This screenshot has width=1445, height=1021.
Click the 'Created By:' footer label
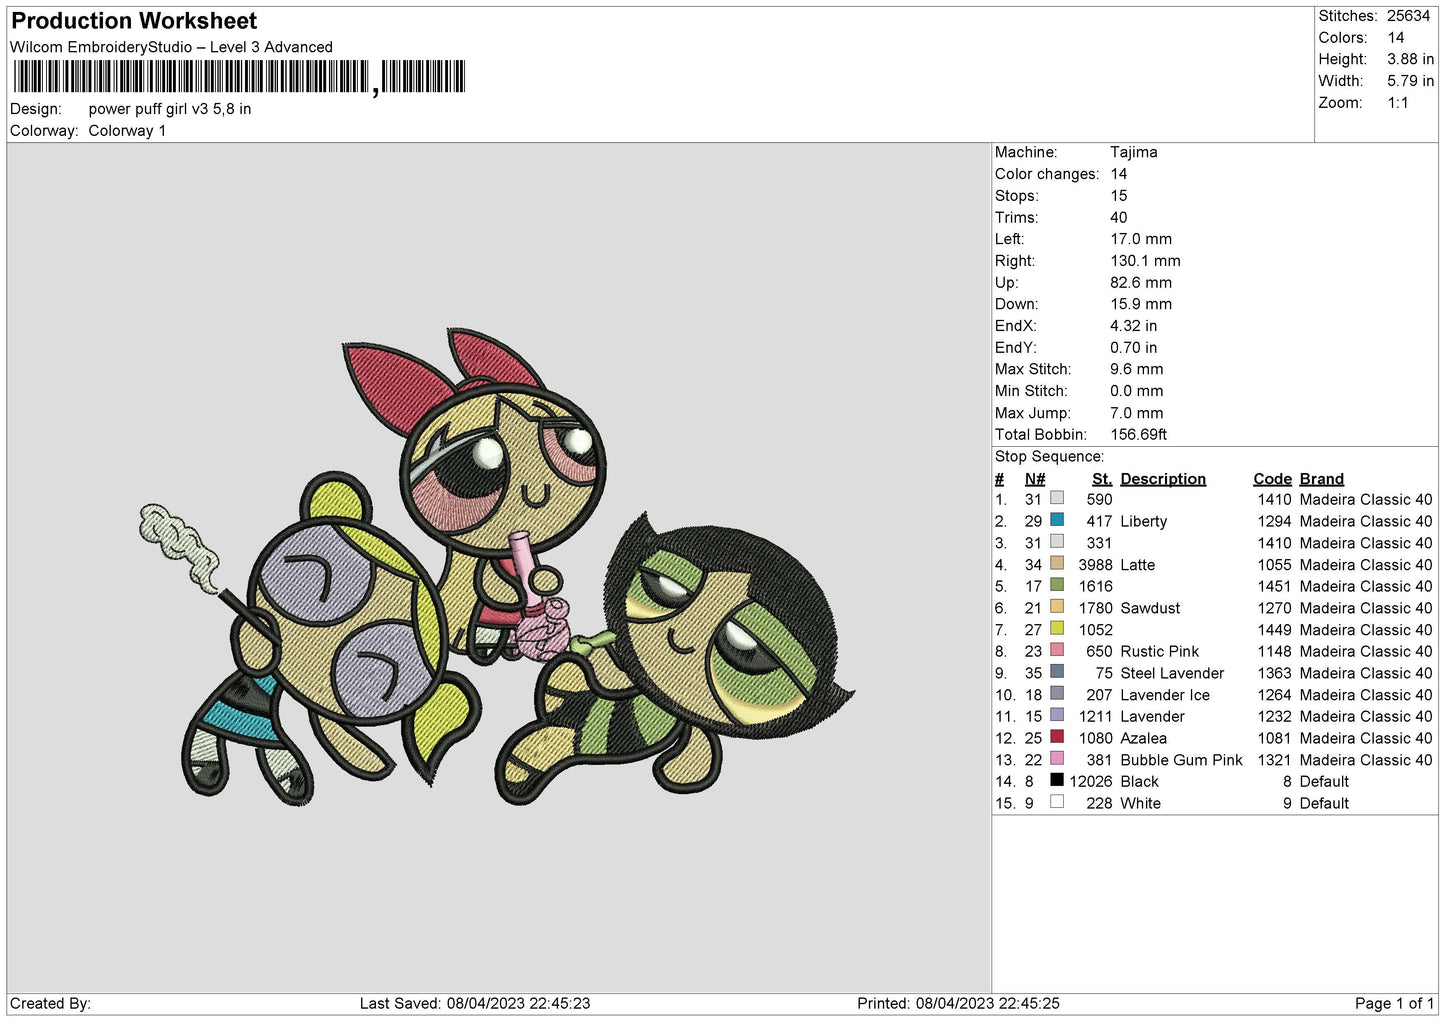(x=50, y=1003)
